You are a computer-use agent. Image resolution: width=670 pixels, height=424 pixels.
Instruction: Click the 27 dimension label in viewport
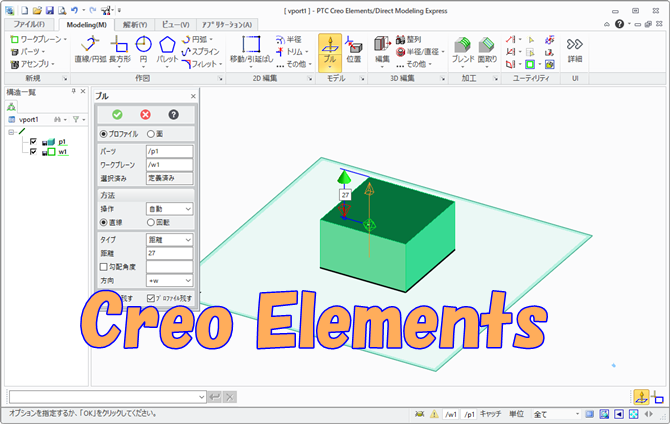[x=345, y=195]
